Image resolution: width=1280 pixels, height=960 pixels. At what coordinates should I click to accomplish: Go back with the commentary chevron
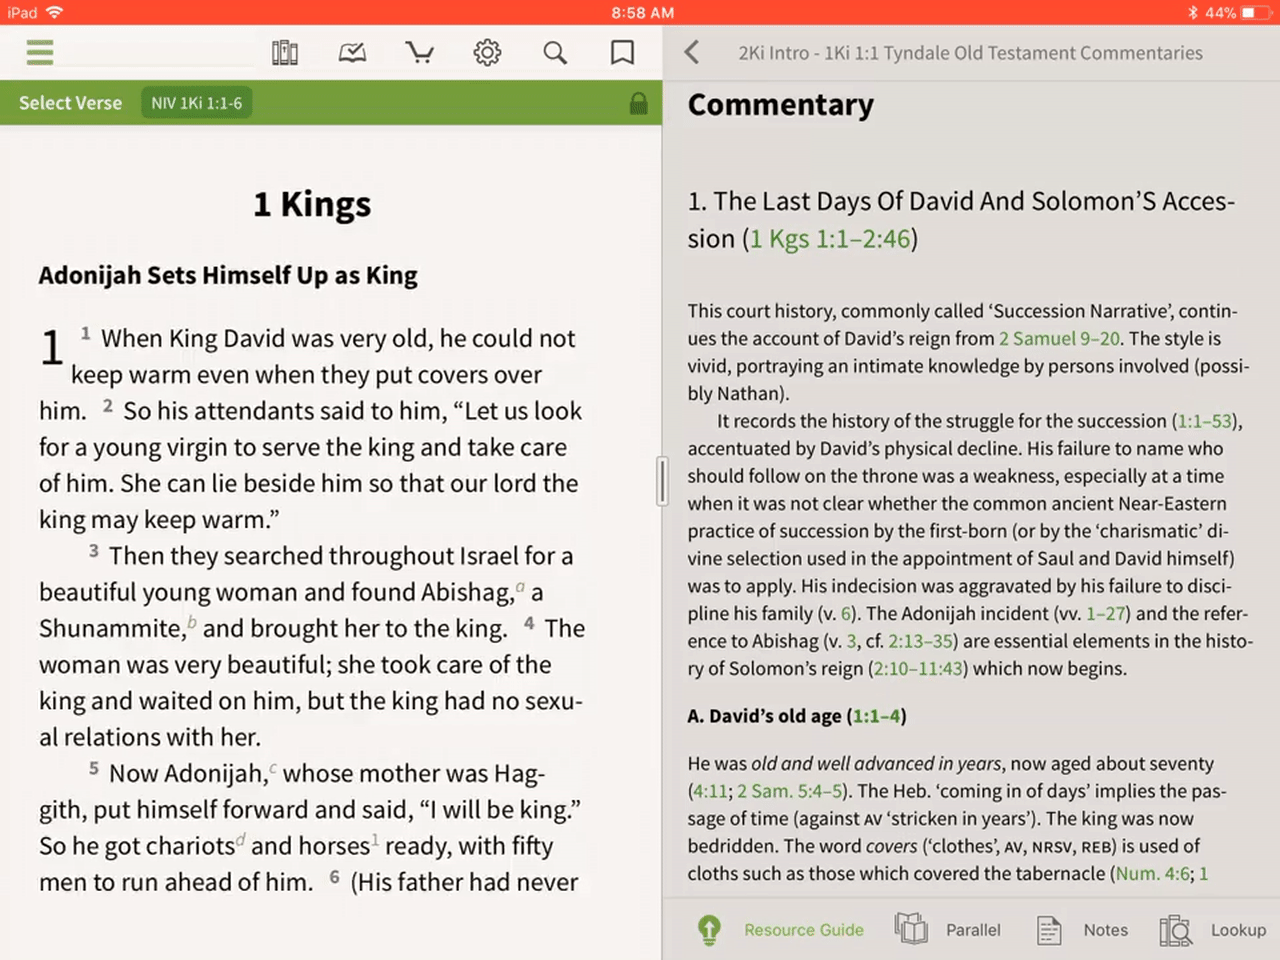[692, 52]
